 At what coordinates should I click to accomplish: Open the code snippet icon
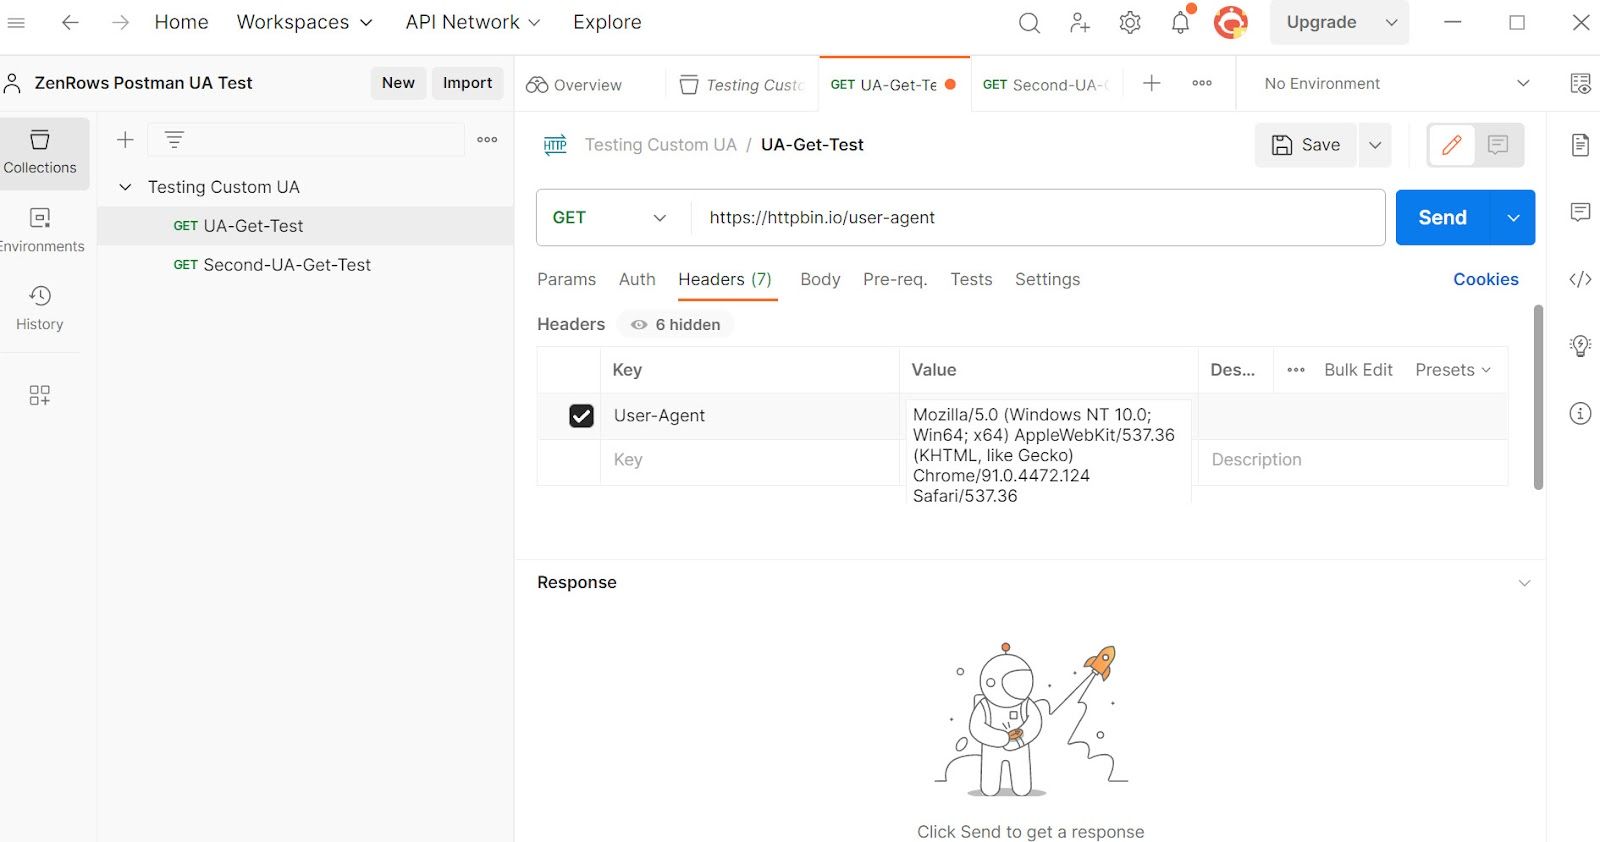coord(1580,279)
